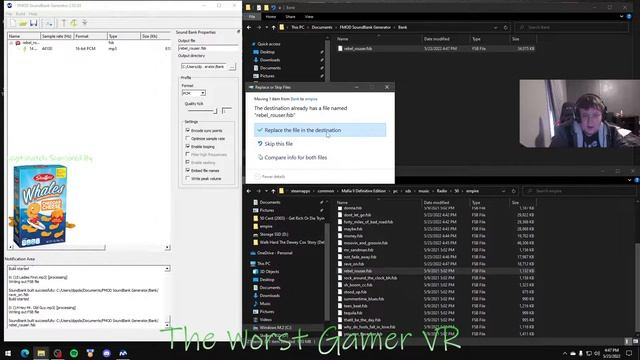The image size is (640, 360).
Task: Open the Help menu in FMOD Generator
Action: point(33,14)
